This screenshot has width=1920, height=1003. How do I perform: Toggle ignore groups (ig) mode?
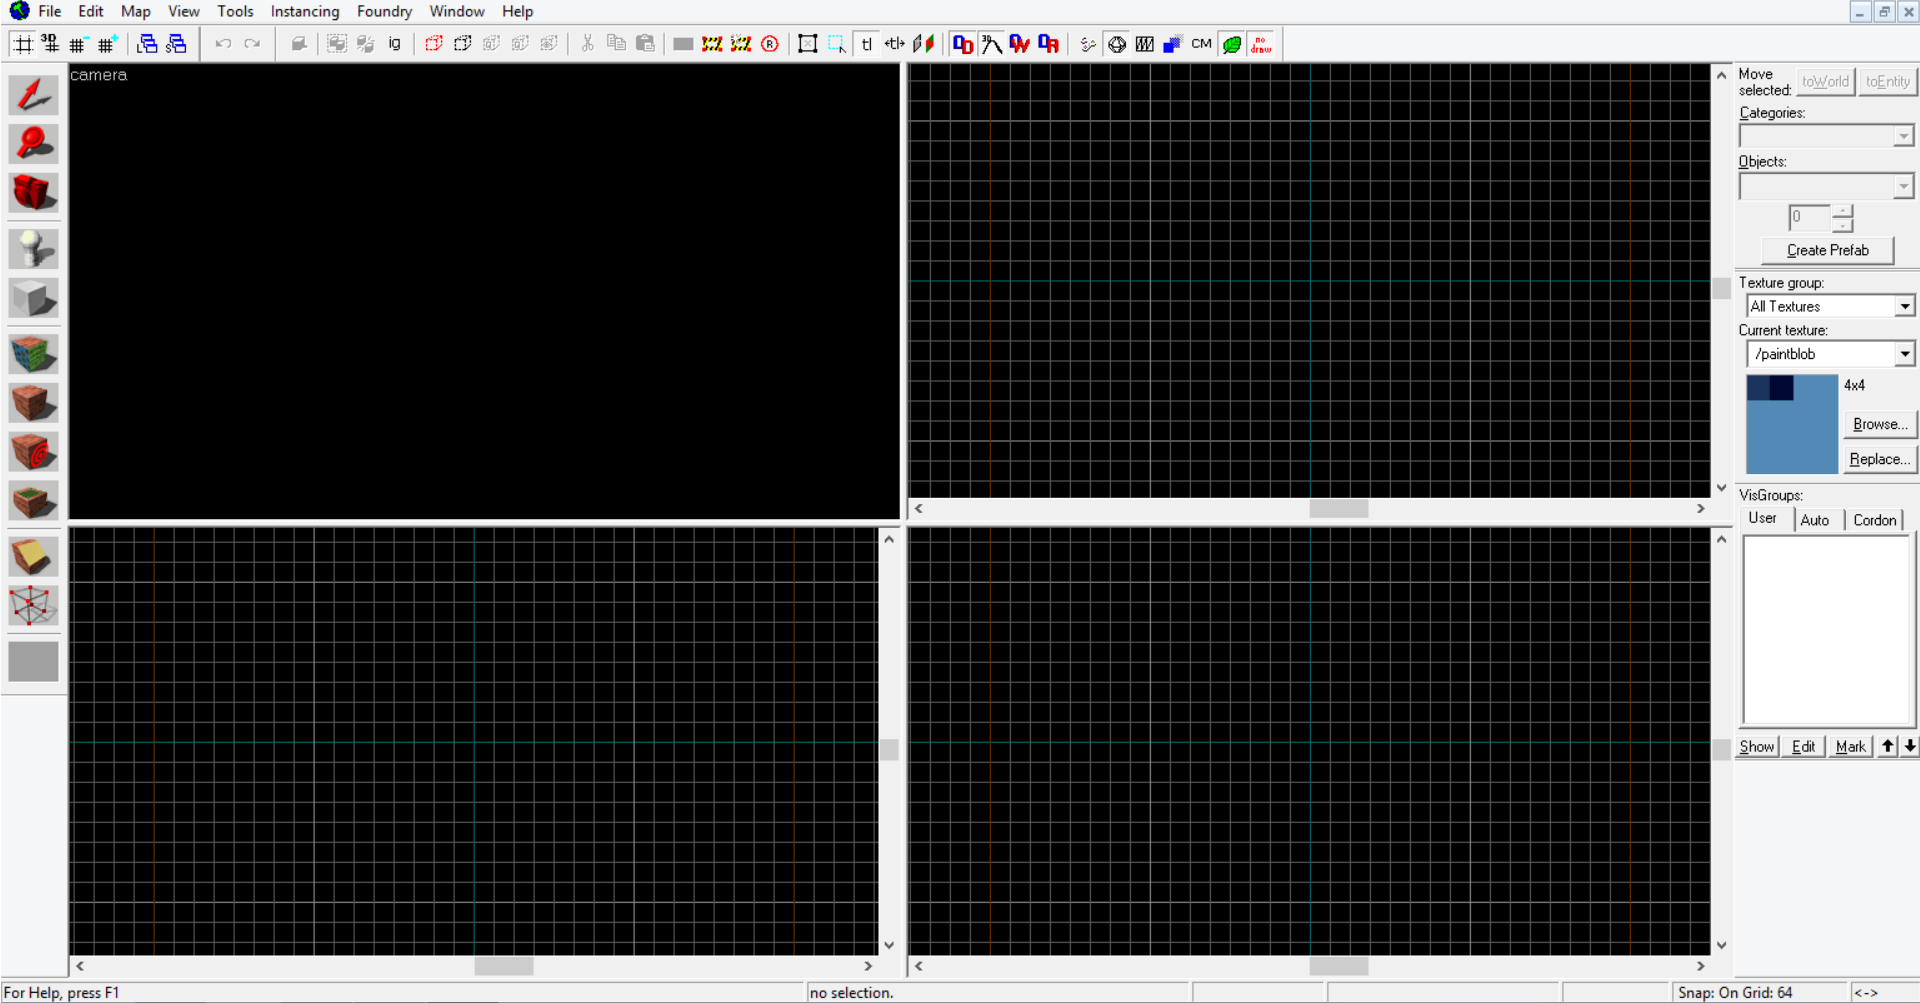(395, 44)
